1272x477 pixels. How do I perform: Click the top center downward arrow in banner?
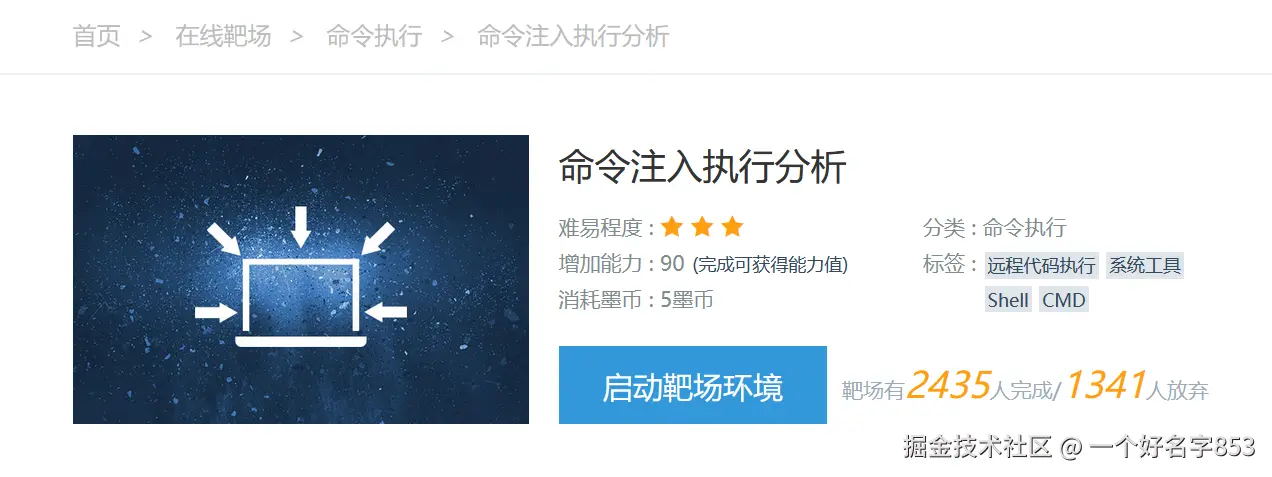[x=301, y=226]
